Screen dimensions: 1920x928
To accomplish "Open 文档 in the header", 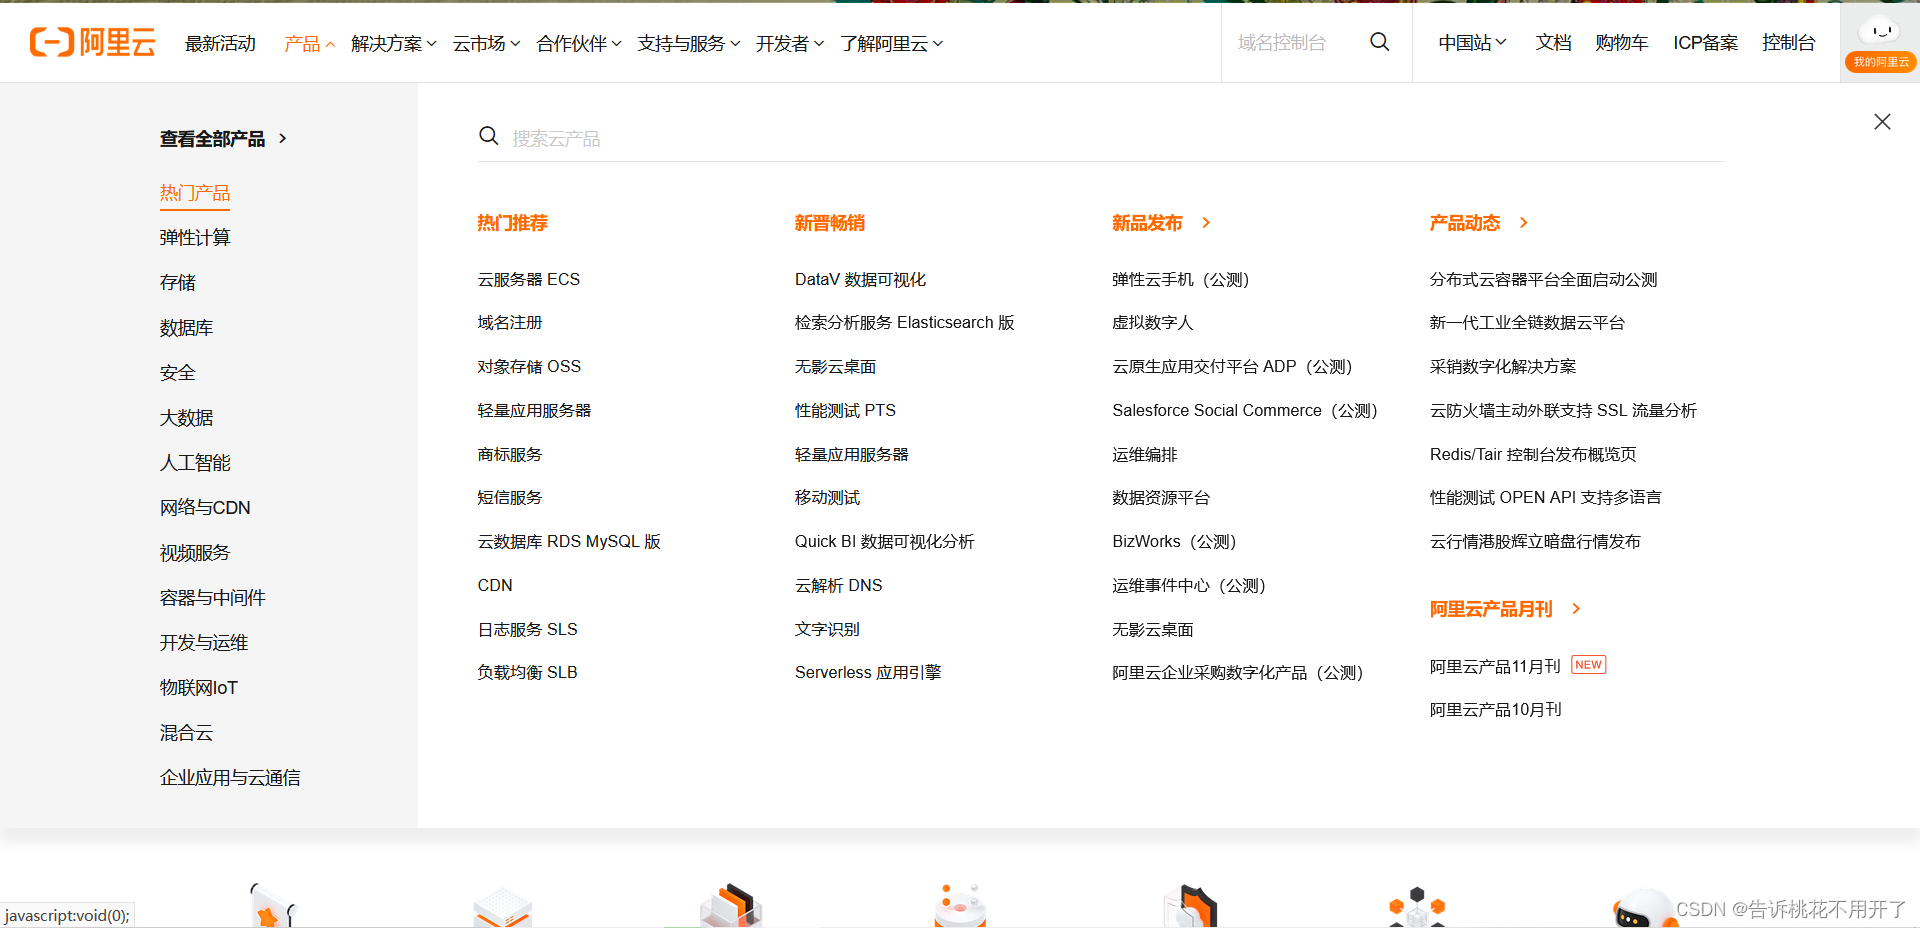I will coord(1553,43).
